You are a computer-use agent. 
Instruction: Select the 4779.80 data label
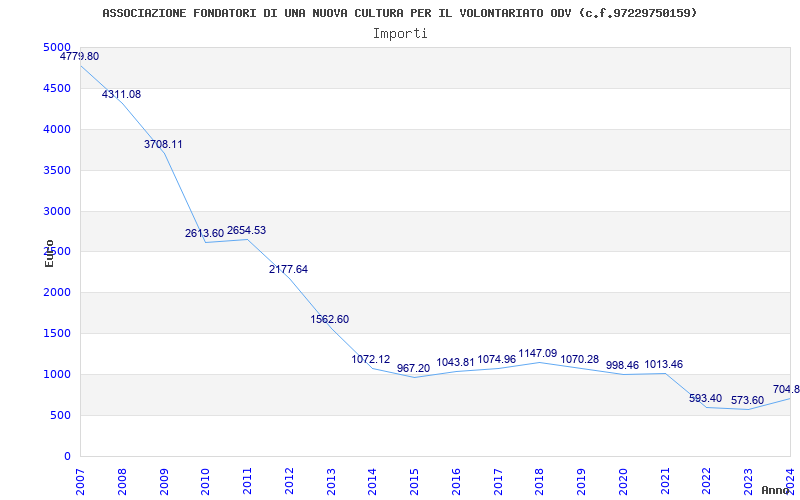pos(80,57)
